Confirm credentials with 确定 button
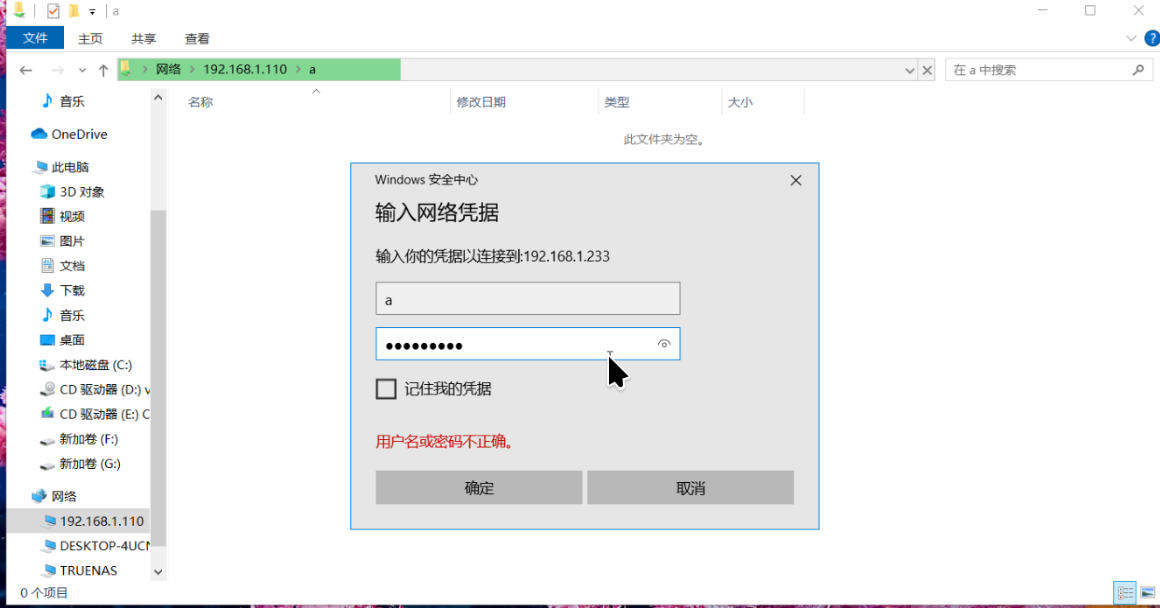Viewport: 1160px width, 608px height. pyautogui.click(x=479, y=488)
